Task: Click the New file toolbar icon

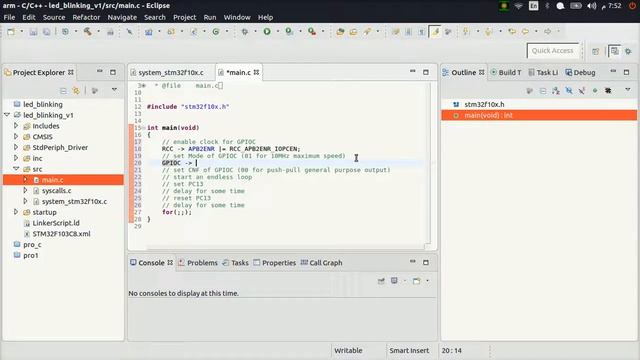Action: pyautogui.click(x=11, y=31)
